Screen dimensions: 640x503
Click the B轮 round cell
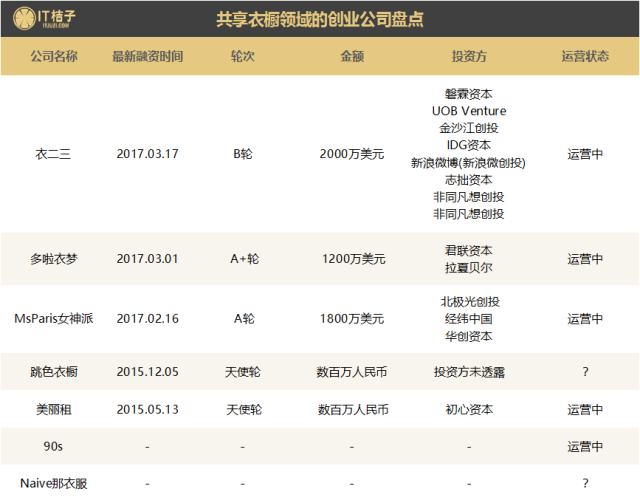point(243,154)
